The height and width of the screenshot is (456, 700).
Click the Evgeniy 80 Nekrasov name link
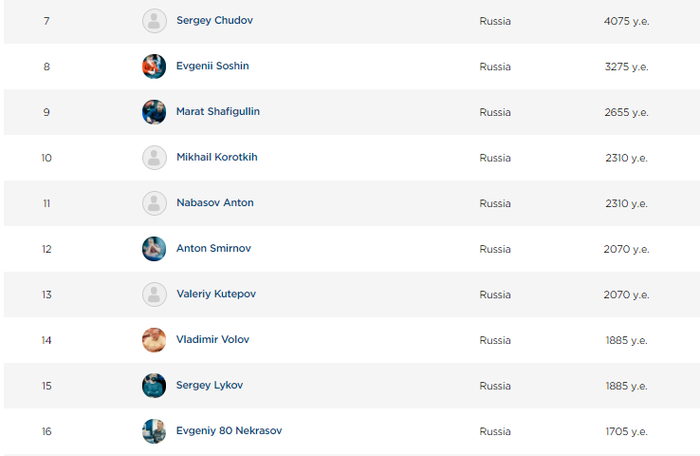point(229,431)
